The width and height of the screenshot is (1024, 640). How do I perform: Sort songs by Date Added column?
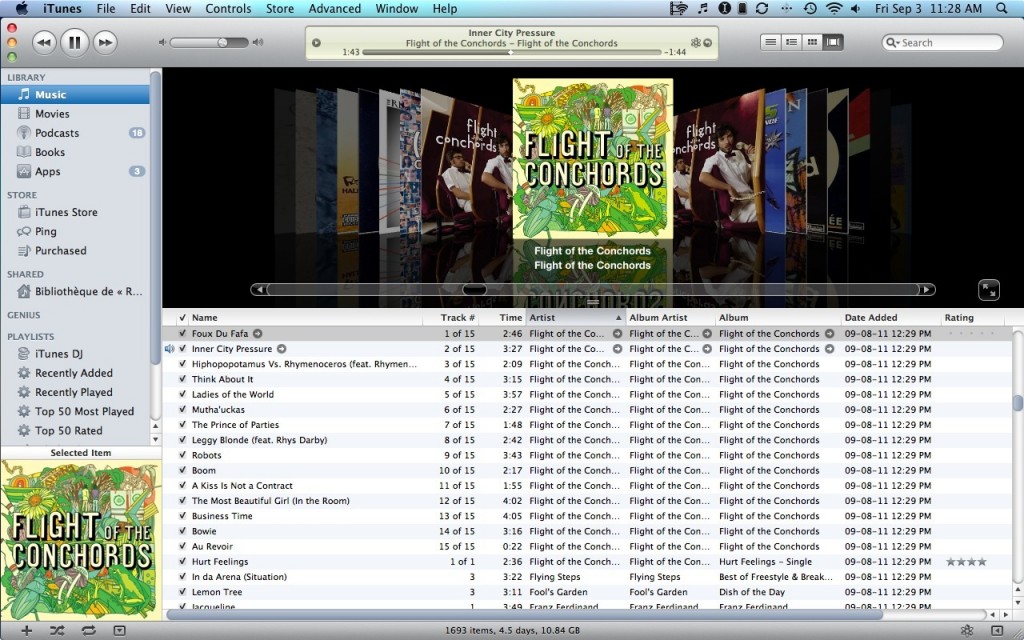(x=891, y=317)
